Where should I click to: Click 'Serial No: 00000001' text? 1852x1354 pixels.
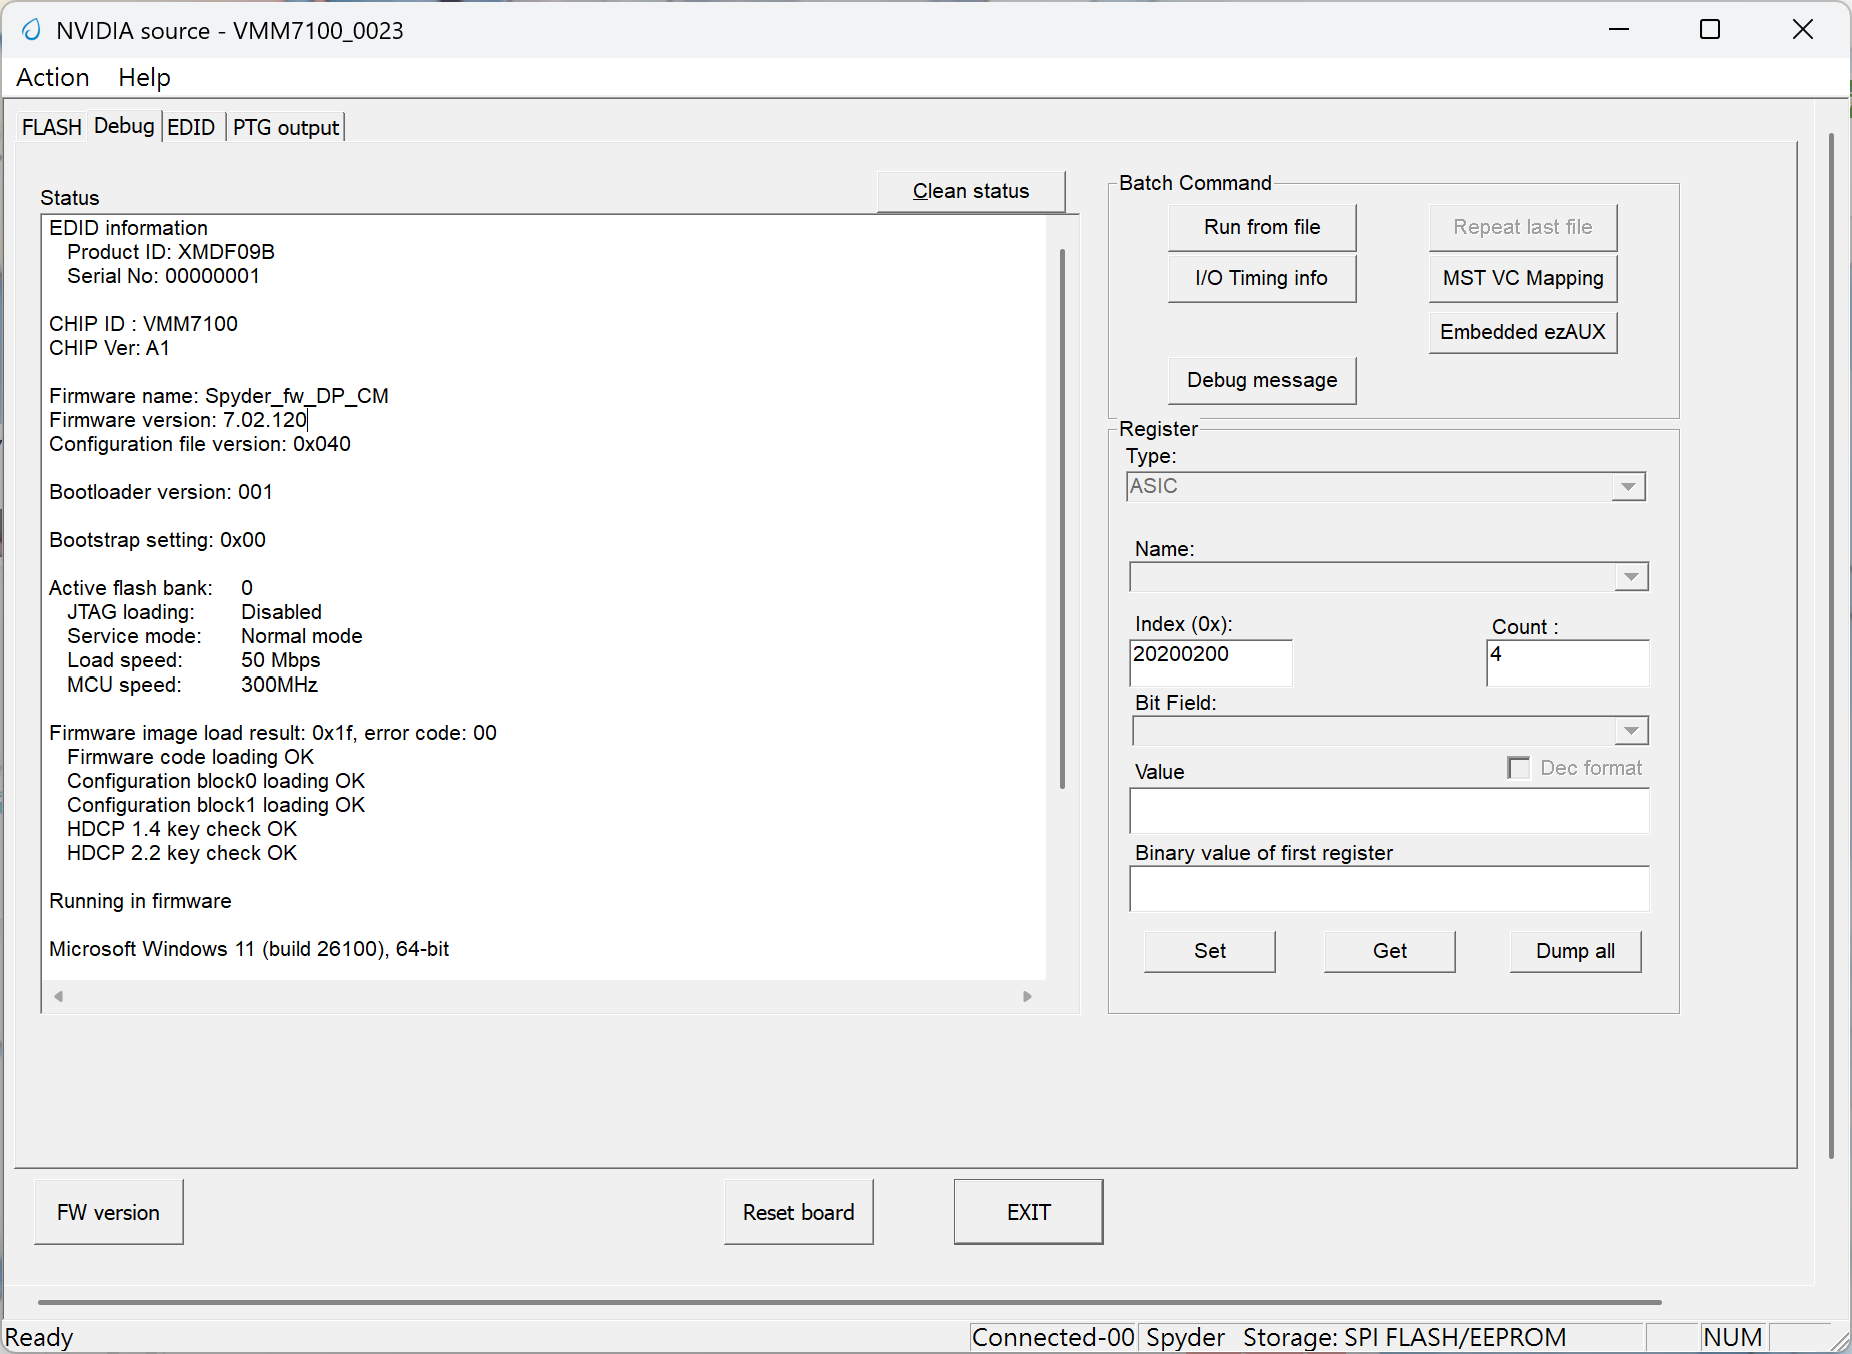[x=163, y=276]
